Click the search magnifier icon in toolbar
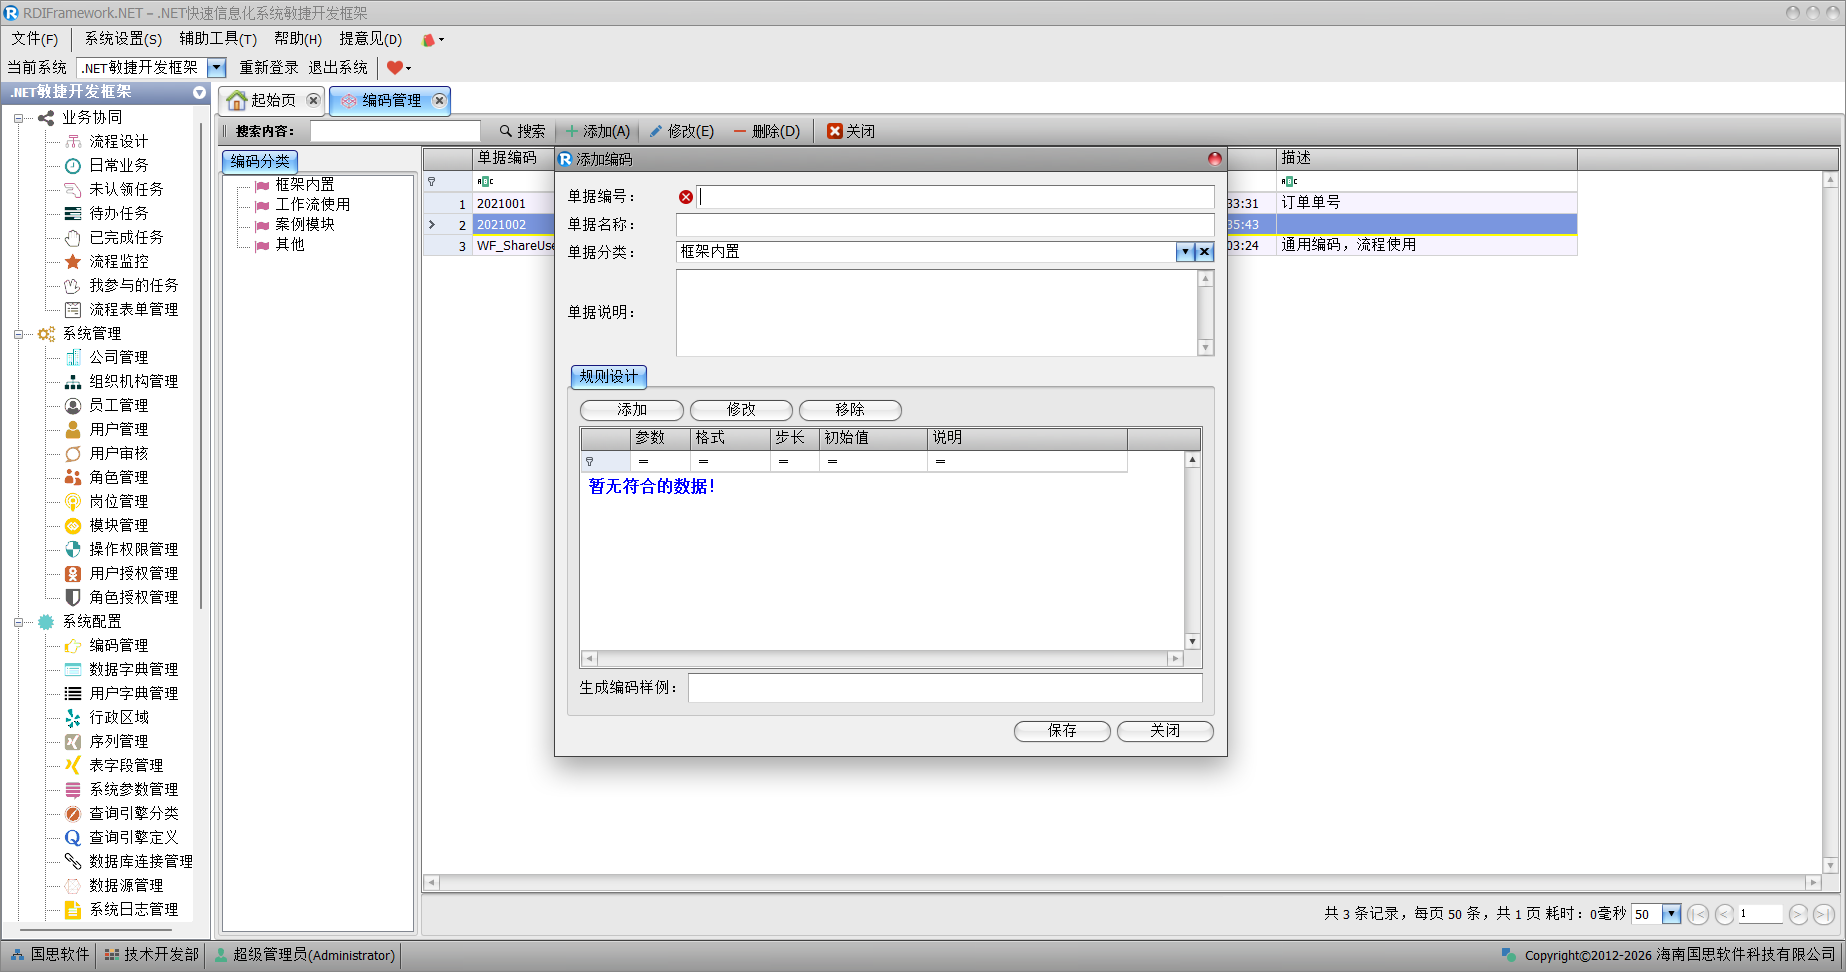This screenshot has width=1846, height=972. 506,131
